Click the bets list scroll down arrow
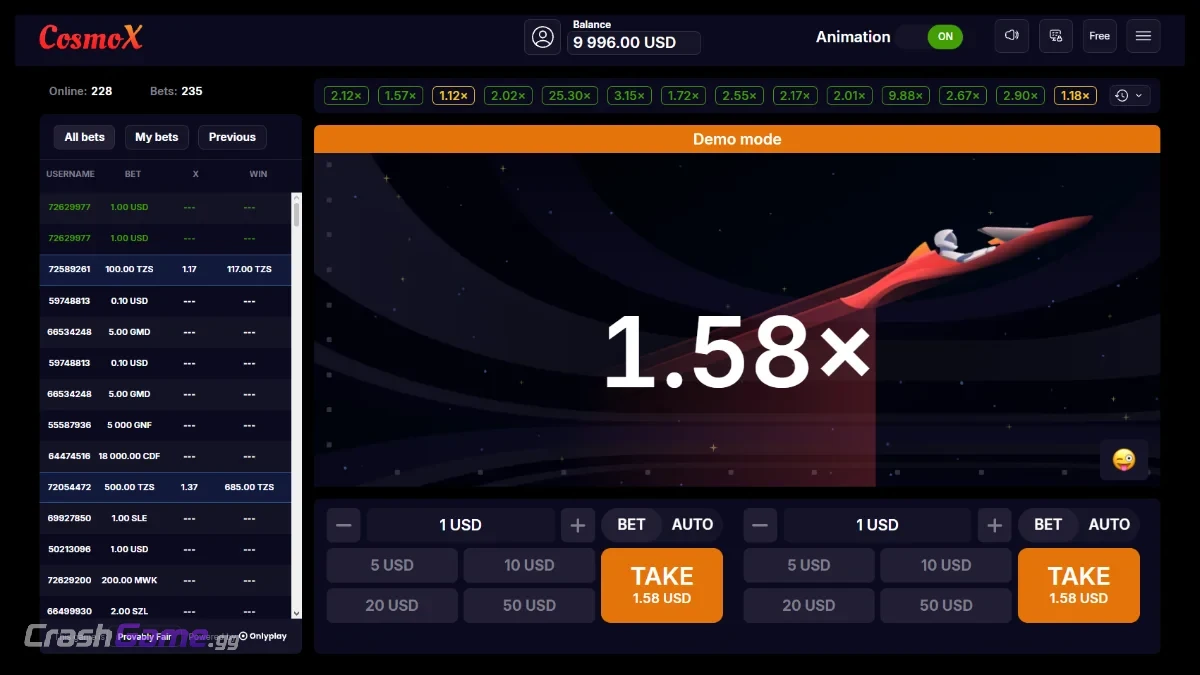 tap(296, 613)
